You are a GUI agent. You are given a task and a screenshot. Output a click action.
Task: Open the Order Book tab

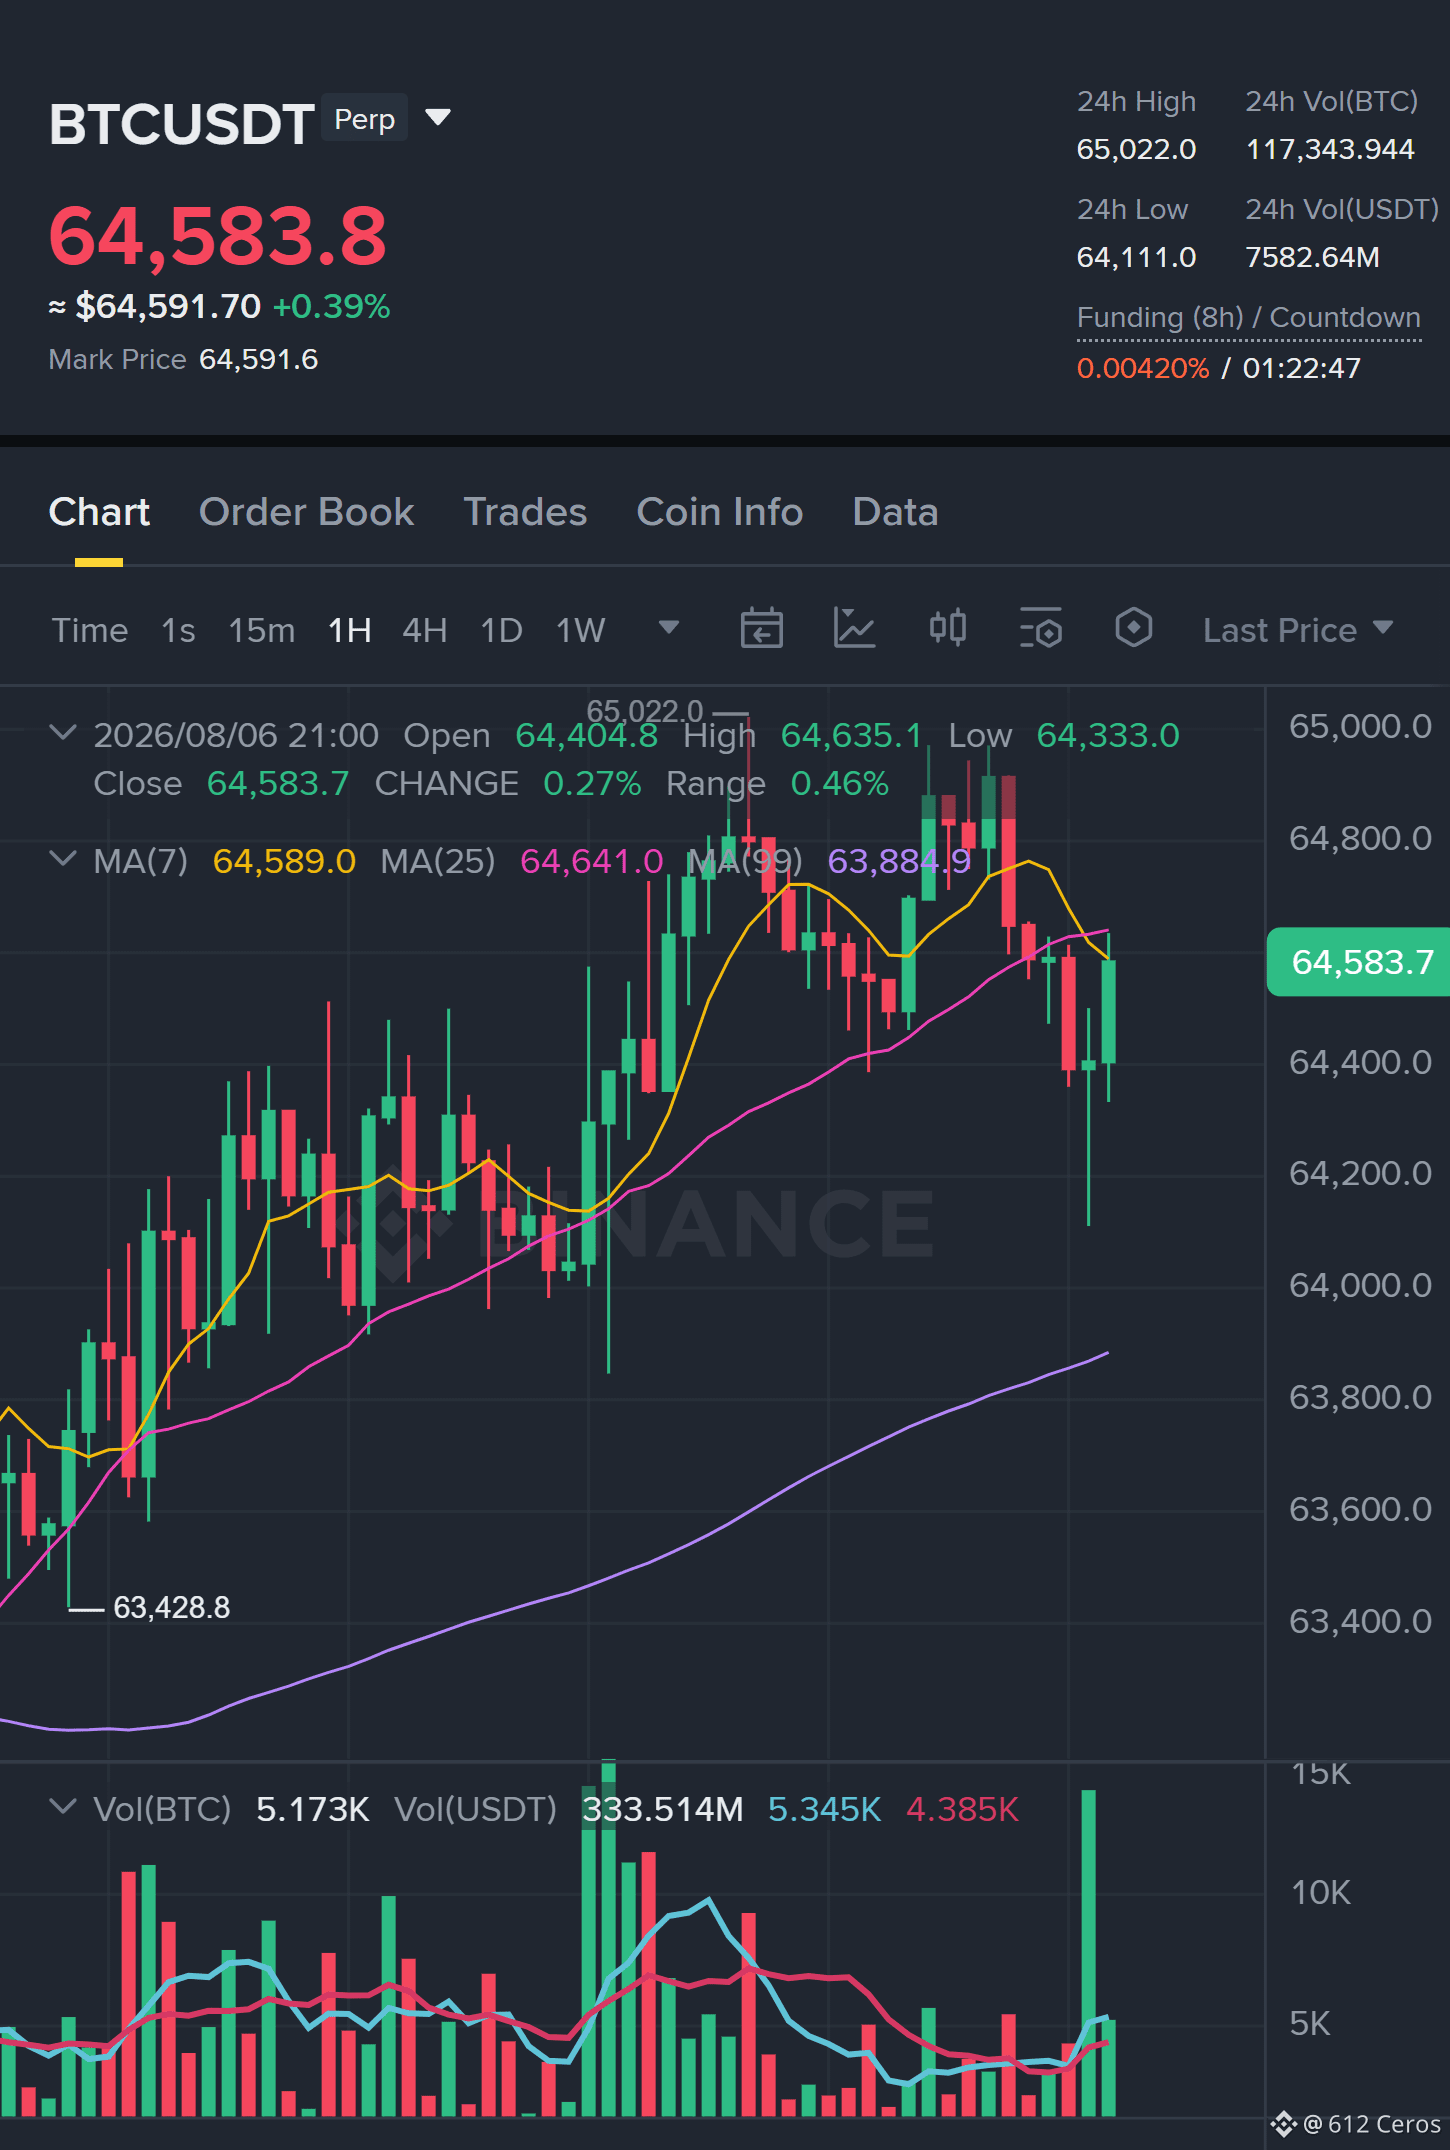(x=306, y=512)
